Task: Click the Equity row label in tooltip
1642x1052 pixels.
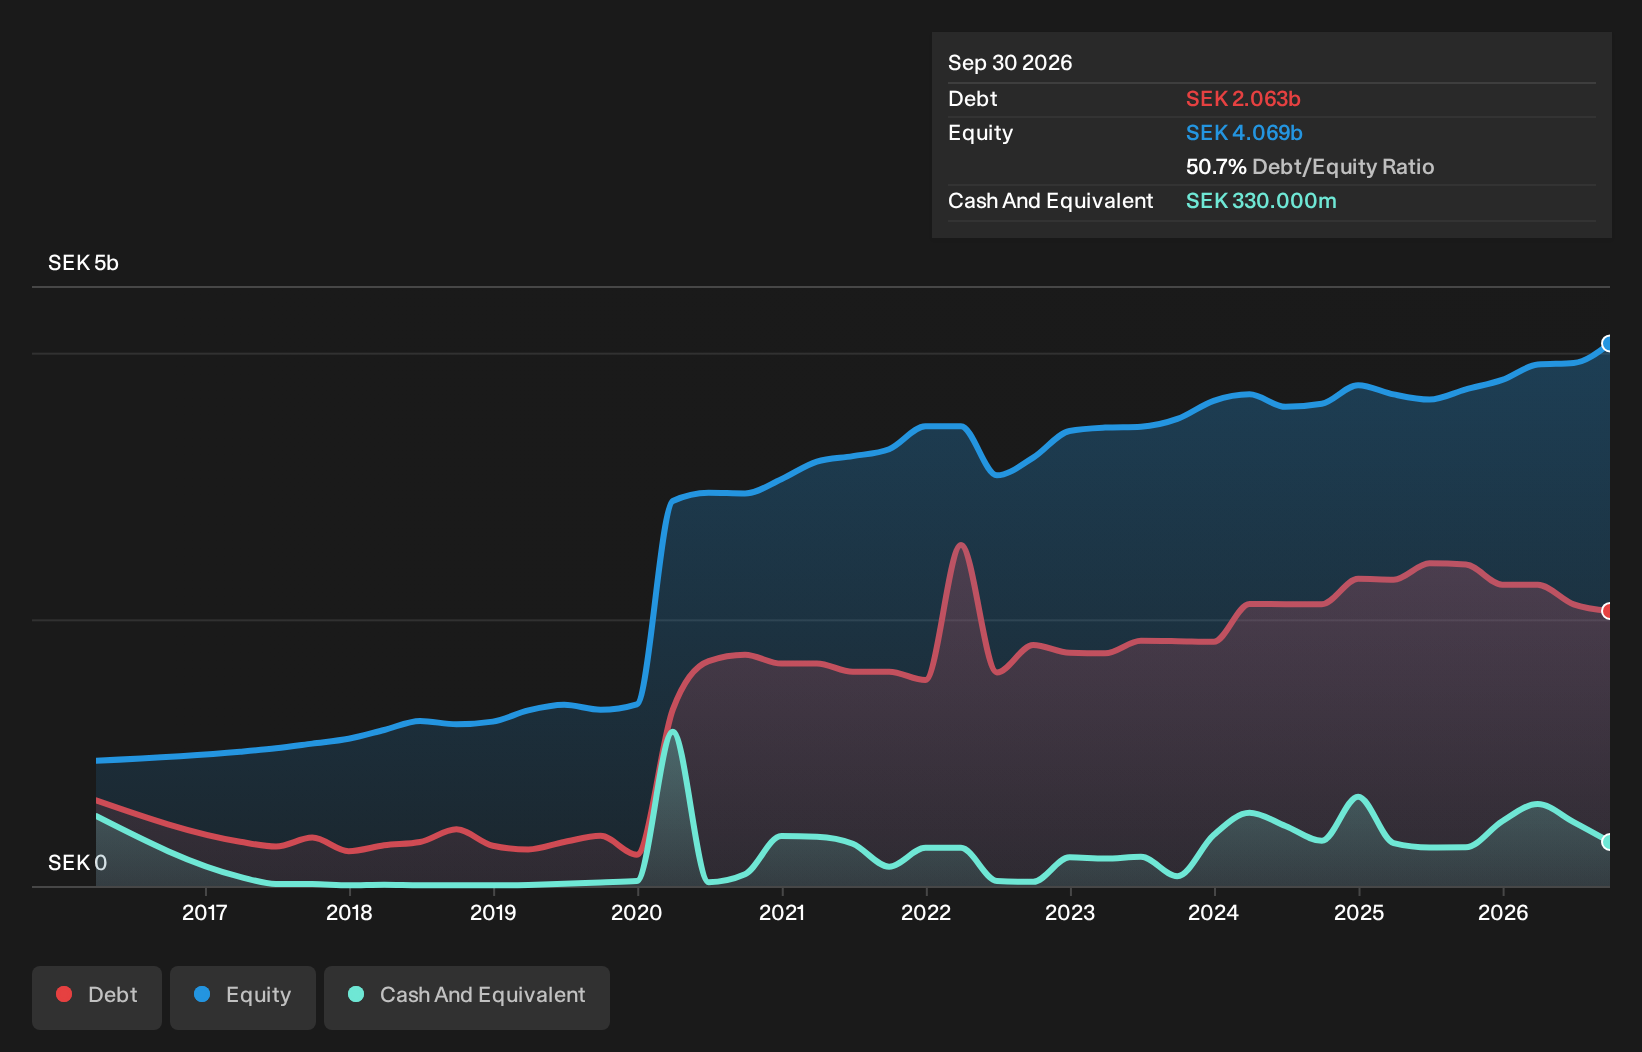Action: point(981,133)
